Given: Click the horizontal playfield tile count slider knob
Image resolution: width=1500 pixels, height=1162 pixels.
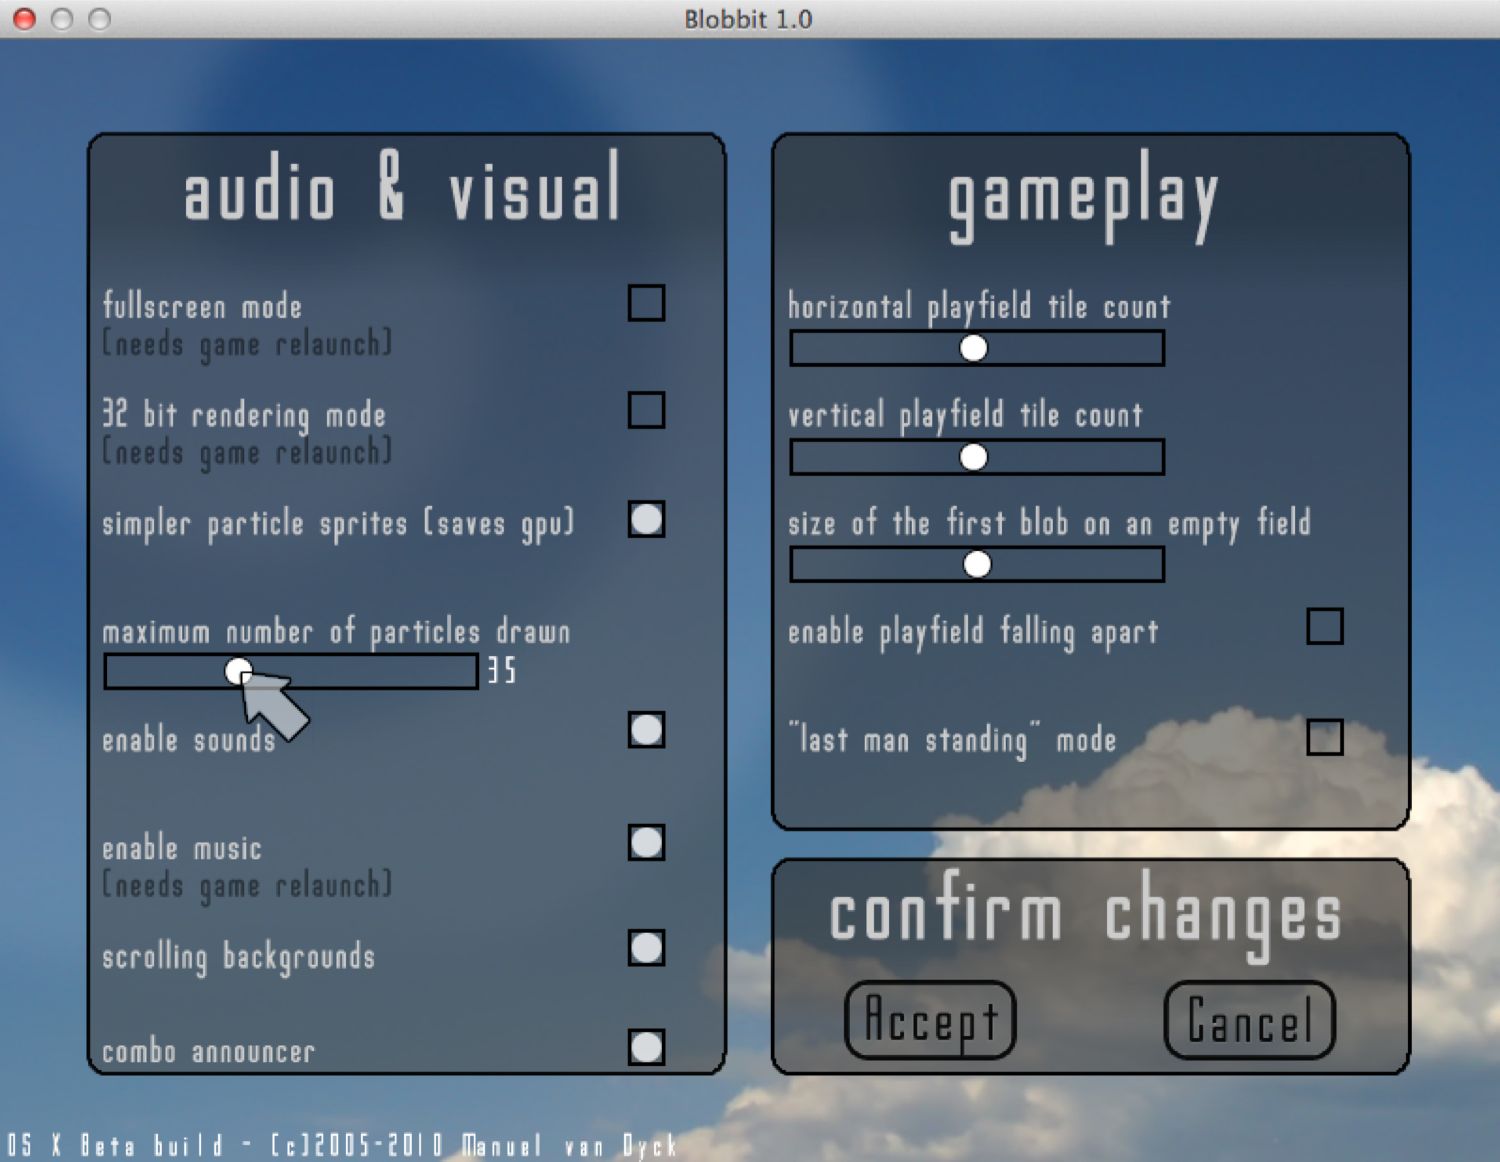Looking at the screenshot, I should pos(973,348).
